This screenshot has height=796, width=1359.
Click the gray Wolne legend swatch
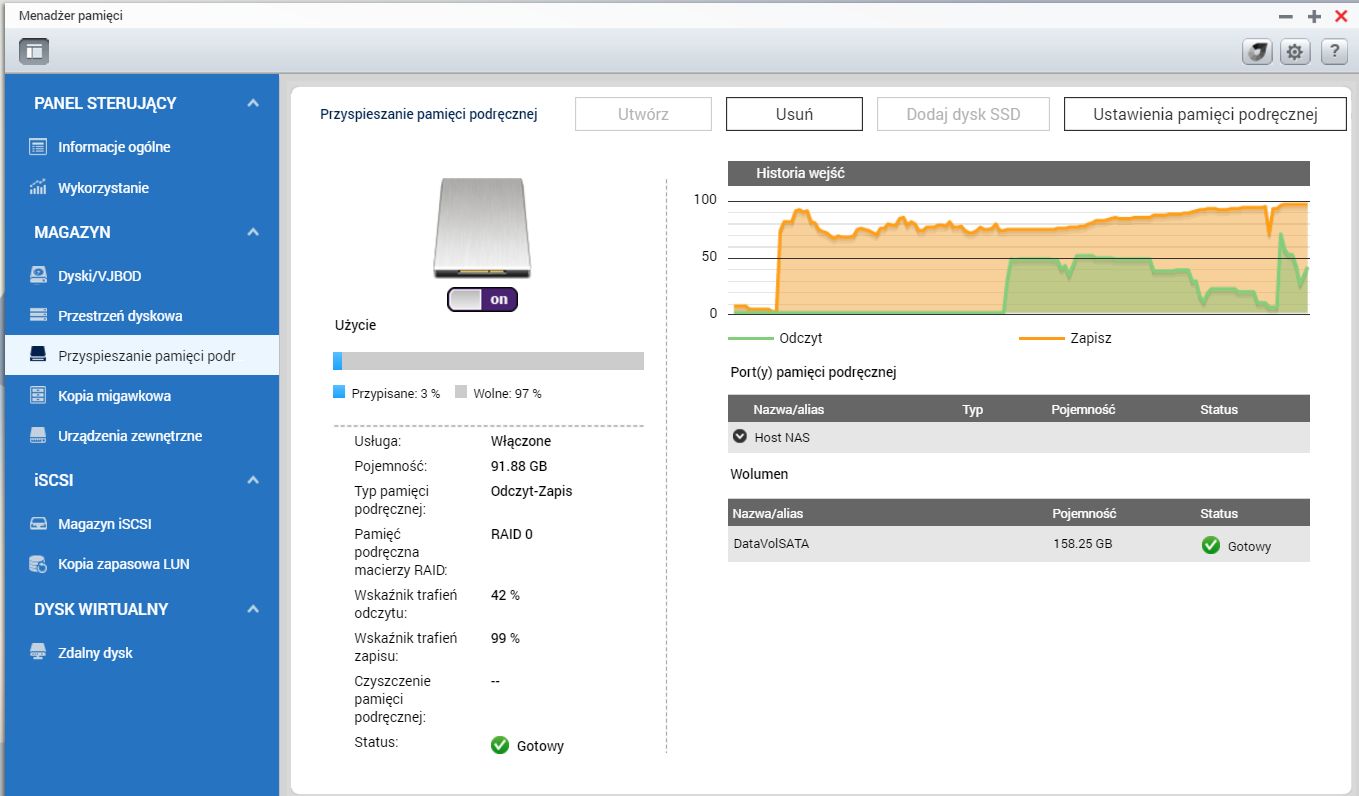tap(461, 392)
